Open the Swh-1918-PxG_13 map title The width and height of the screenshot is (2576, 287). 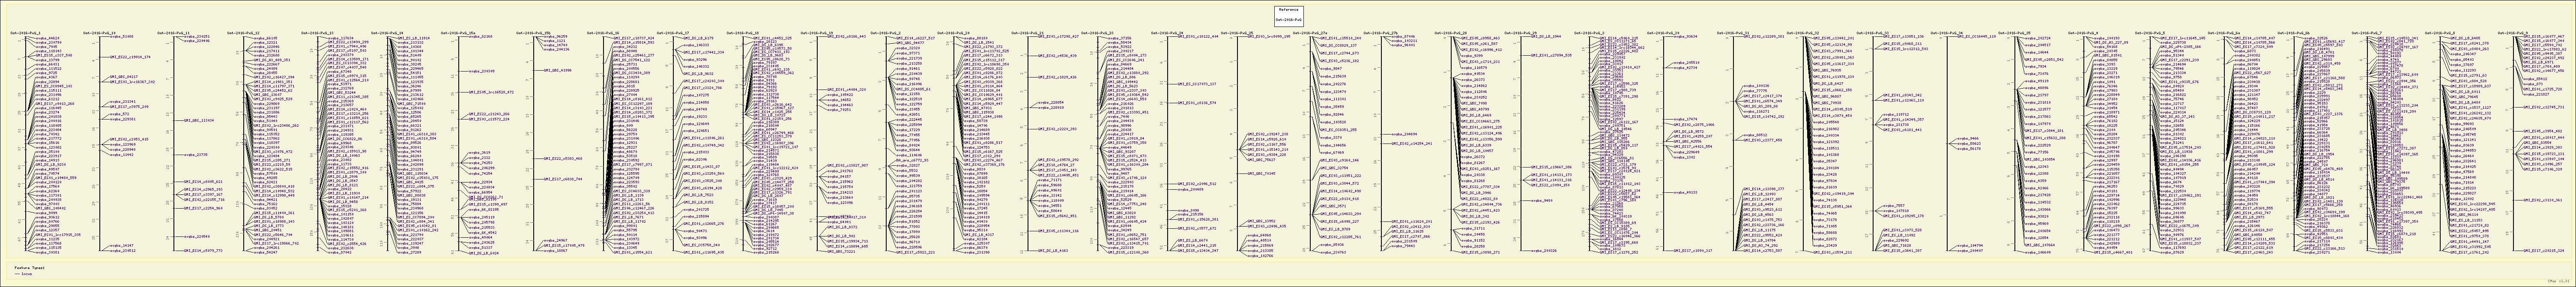(x=318, y=33)
